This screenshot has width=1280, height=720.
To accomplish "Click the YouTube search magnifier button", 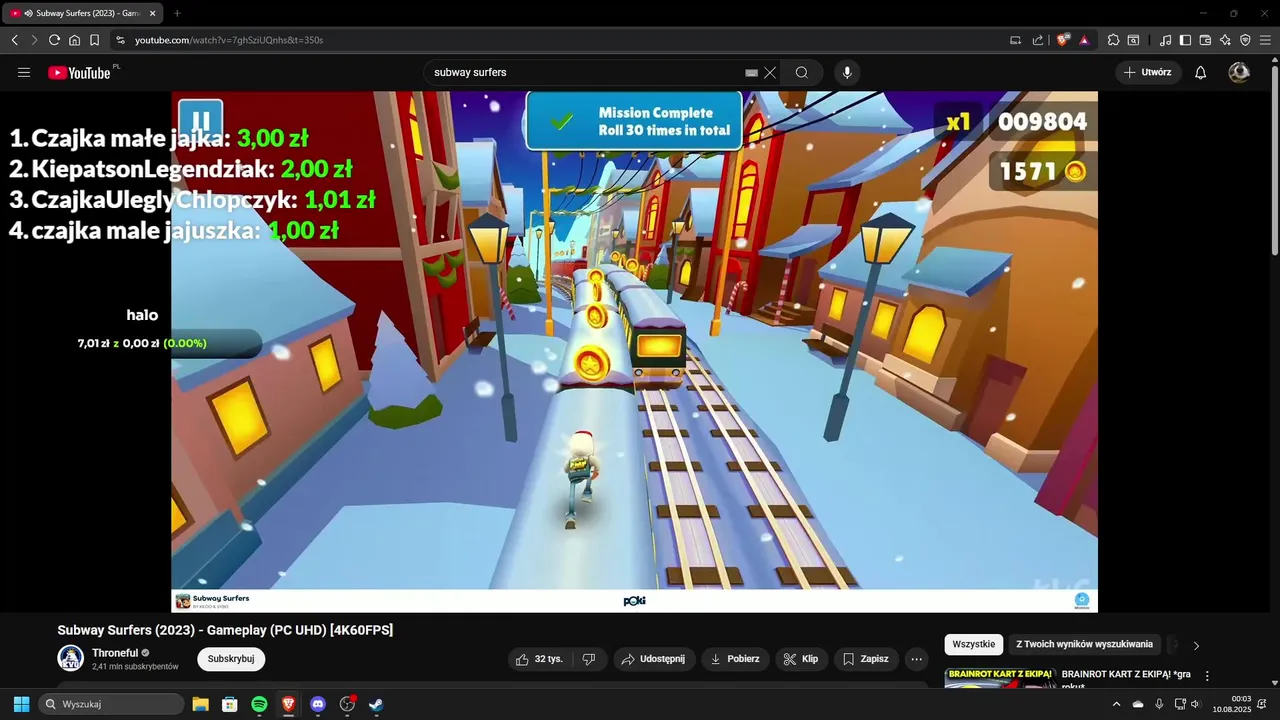I will [802, 72].
